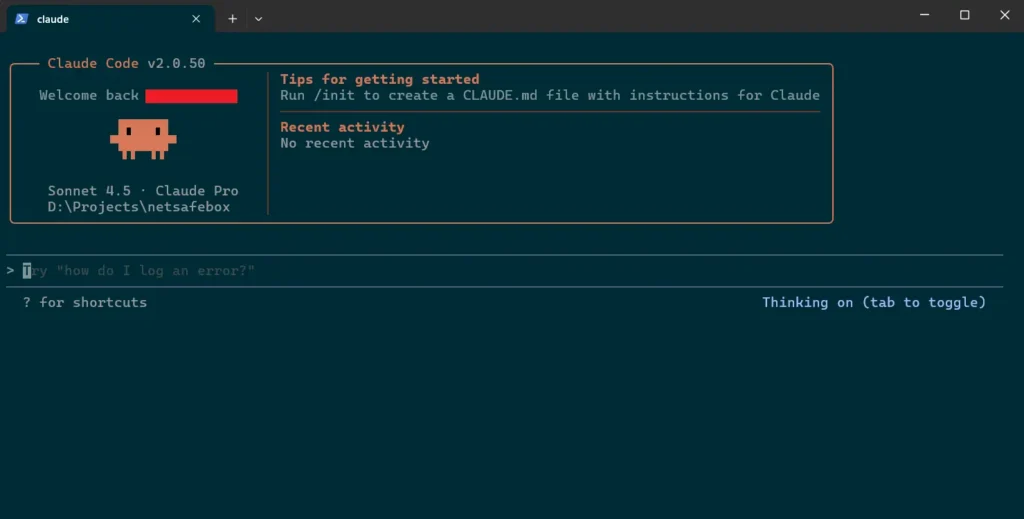
Task: Select the claude tab title
Action: pyautogui.click(x=53, y=18)
